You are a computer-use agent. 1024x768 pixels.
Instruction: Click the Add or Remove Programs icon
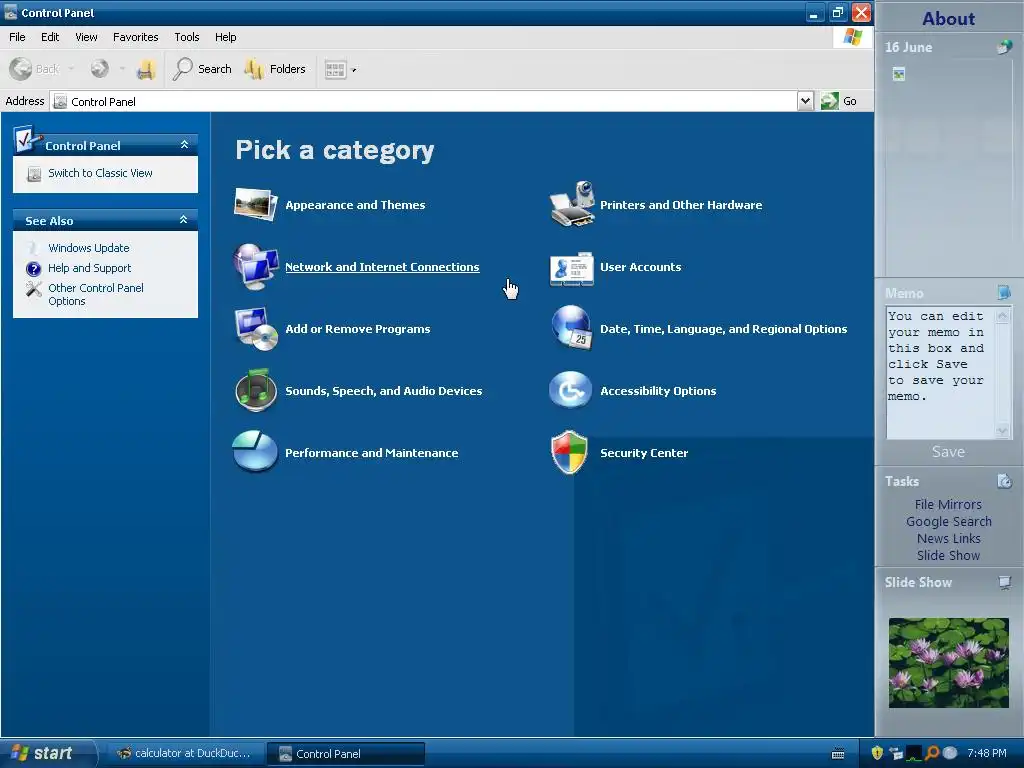(x=255, y=328)
